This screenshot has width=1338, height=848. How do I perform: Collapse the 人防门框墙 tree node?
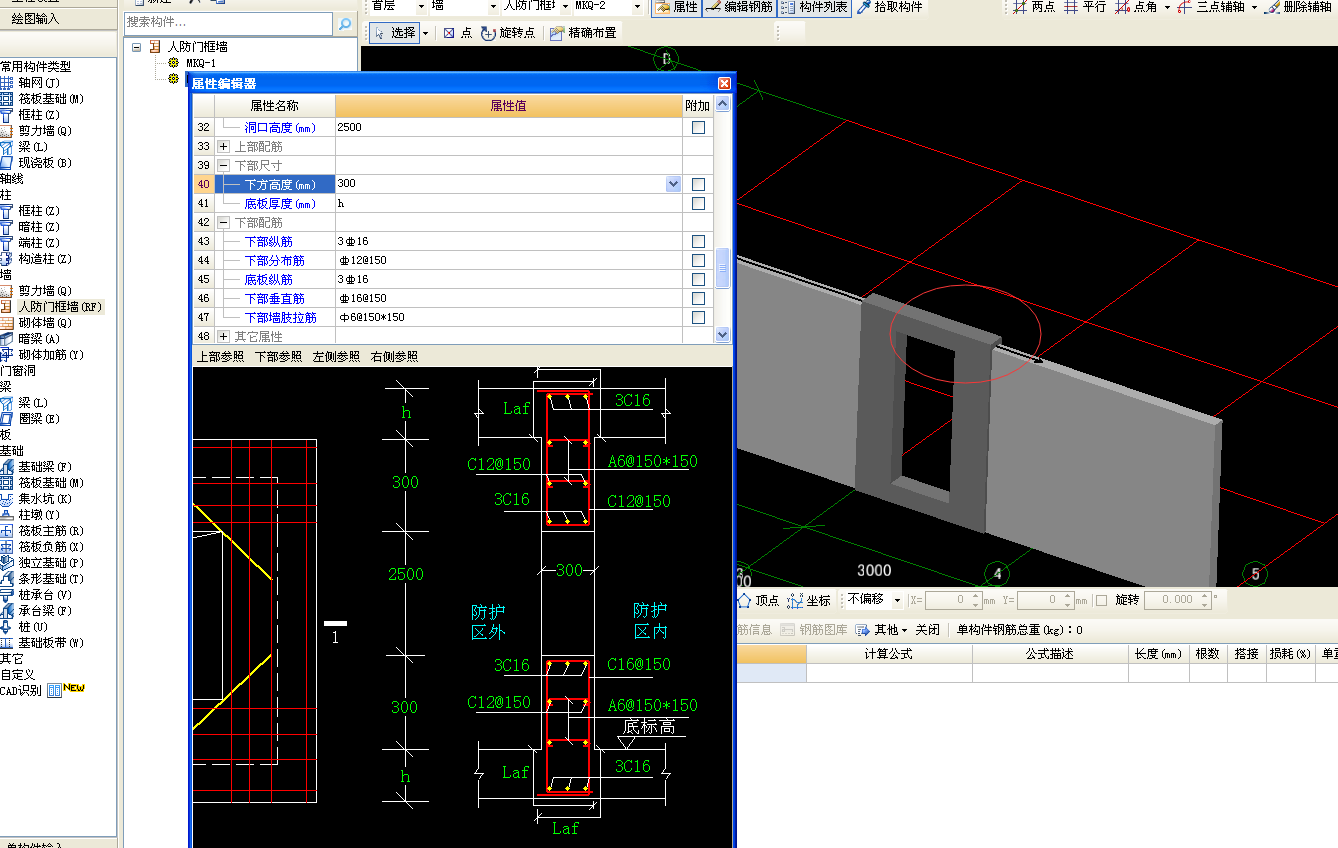[x=137, y=47]
